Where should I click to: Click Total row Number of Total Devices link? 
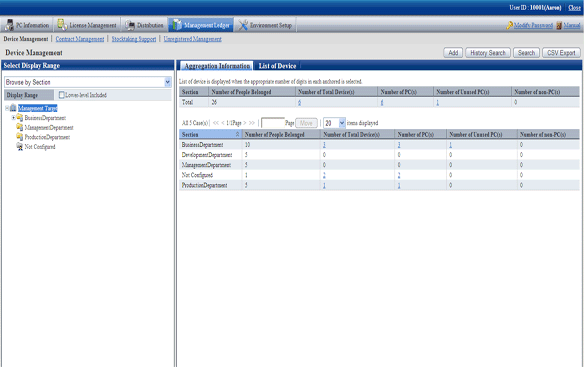point(299,102)
